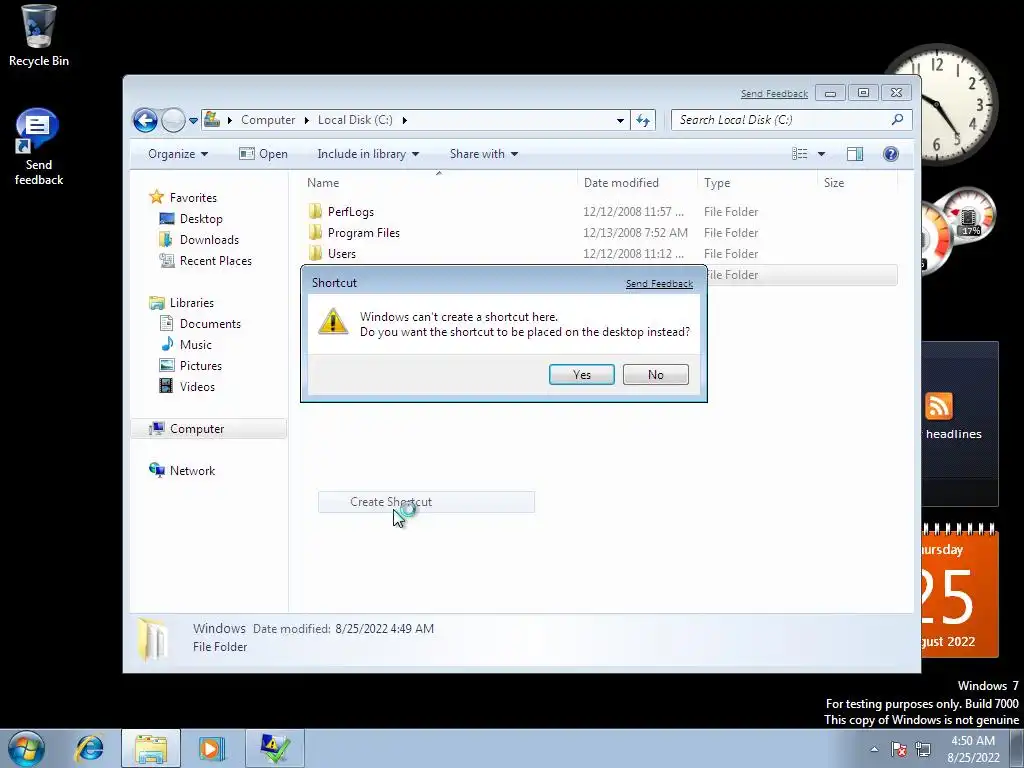Click the search magnifier icon

point(897,120)
